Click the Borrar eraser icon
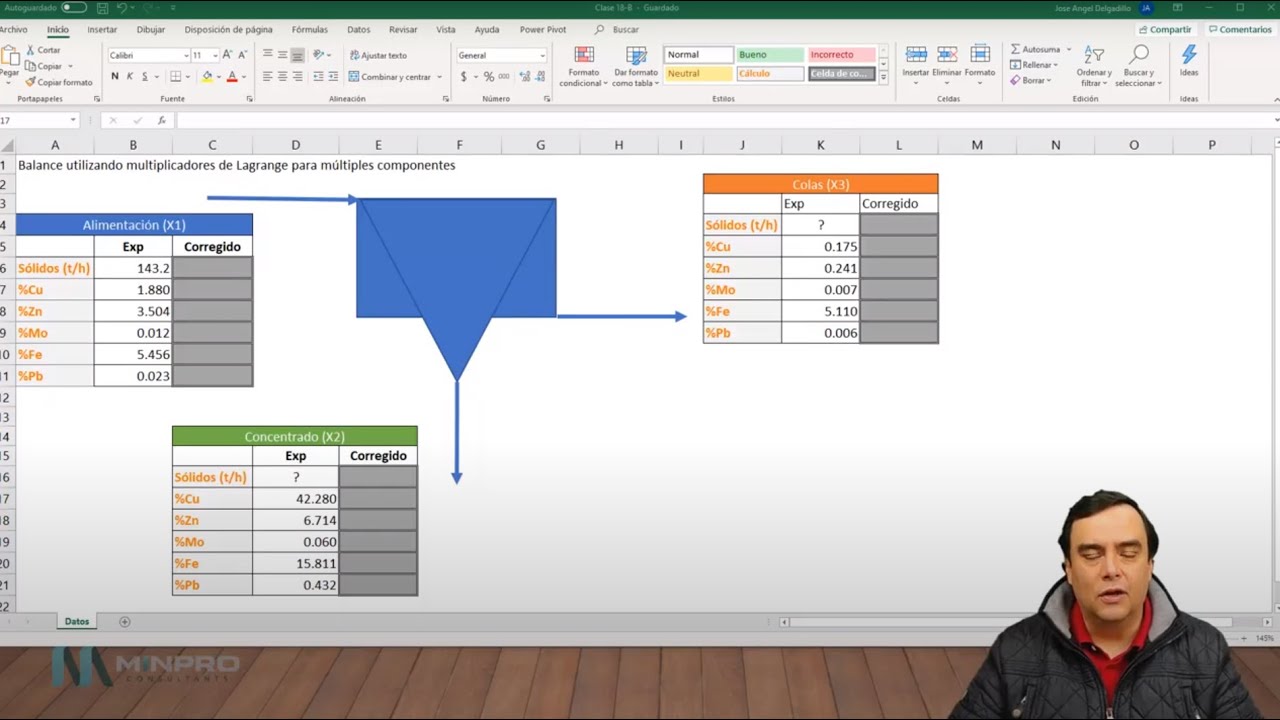The image size is (1280, 720). coord(1016,80)
